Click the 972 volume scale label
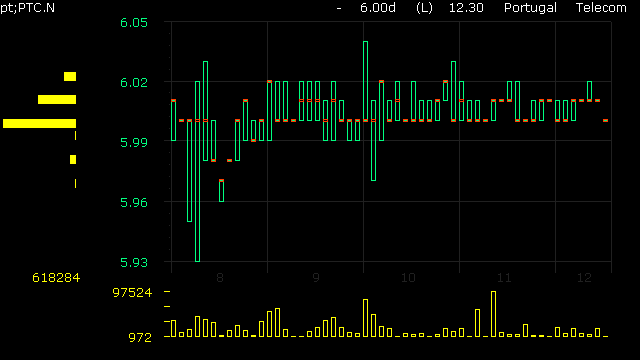This screenshot has height=360, width=640. [140, 338]
